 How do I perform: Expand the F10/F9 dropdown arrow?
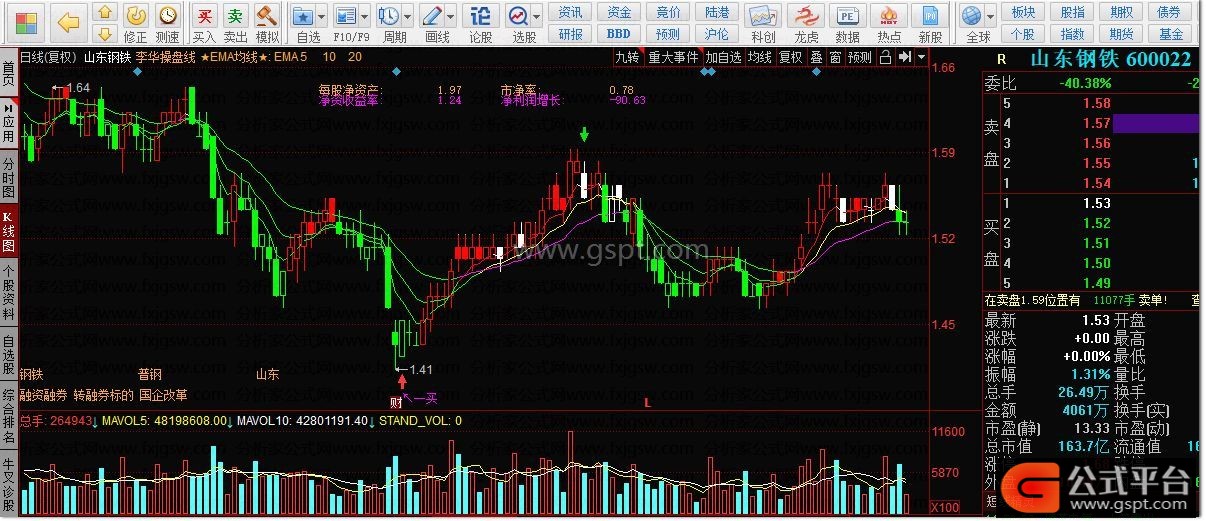tap(366, 17)
